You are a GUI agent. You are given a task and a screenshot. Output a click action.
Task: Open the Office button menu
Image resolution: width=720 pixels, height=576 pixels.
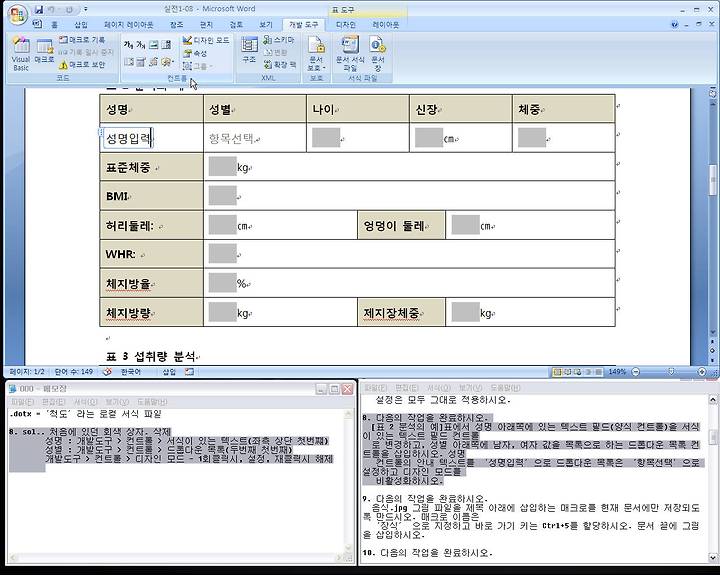point(17,14)
